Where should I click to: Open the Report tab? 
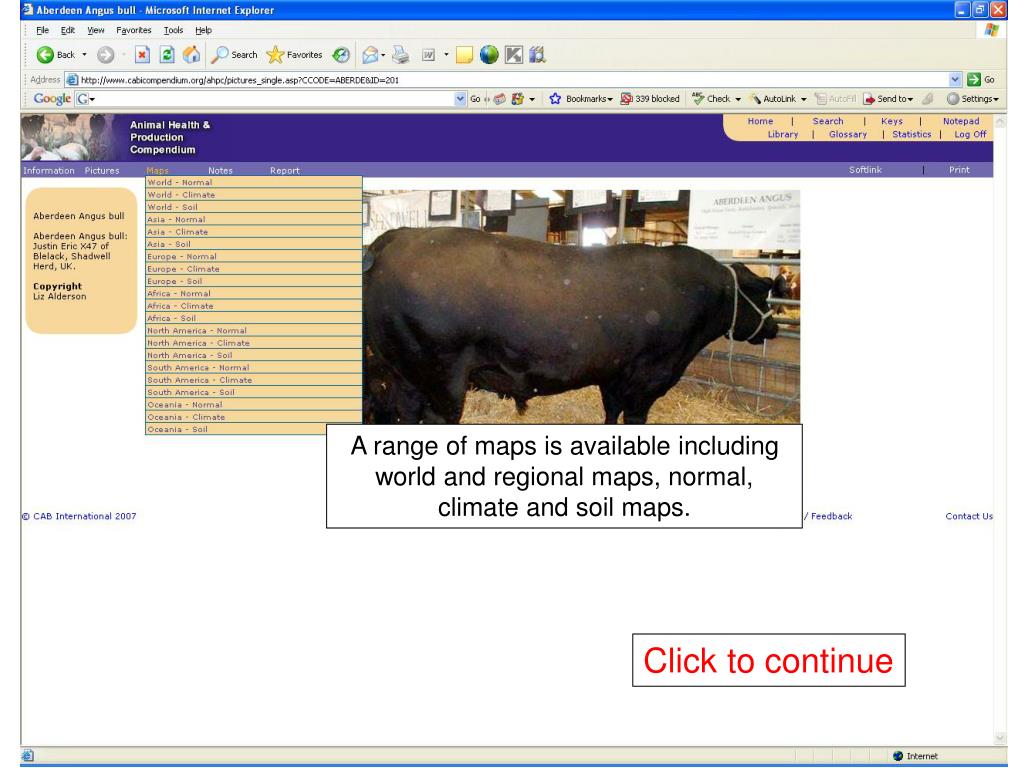pos(285,170)
